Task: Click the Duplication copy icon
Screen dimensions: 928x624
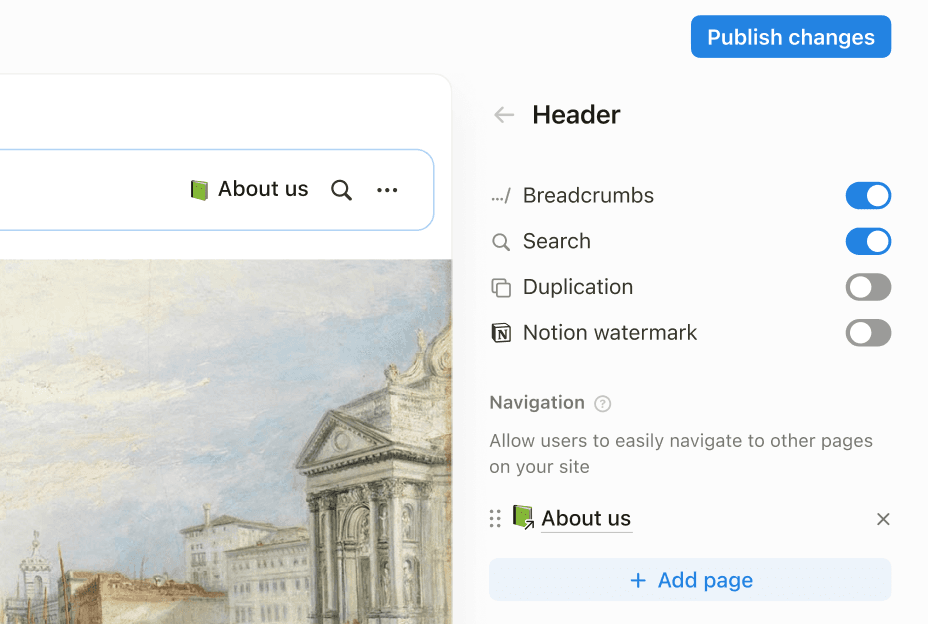Action: (x=501, y=288)
